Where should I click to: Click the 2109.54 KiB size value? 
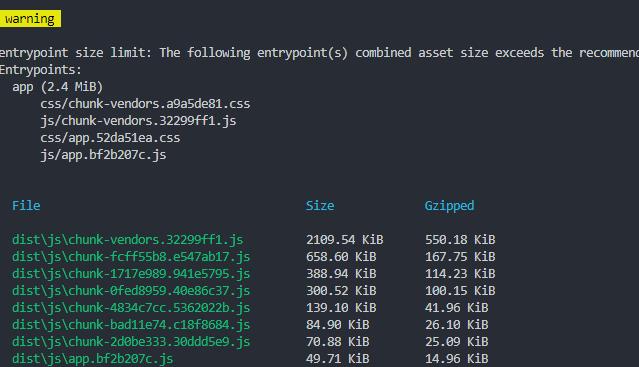tap(344, 240)
